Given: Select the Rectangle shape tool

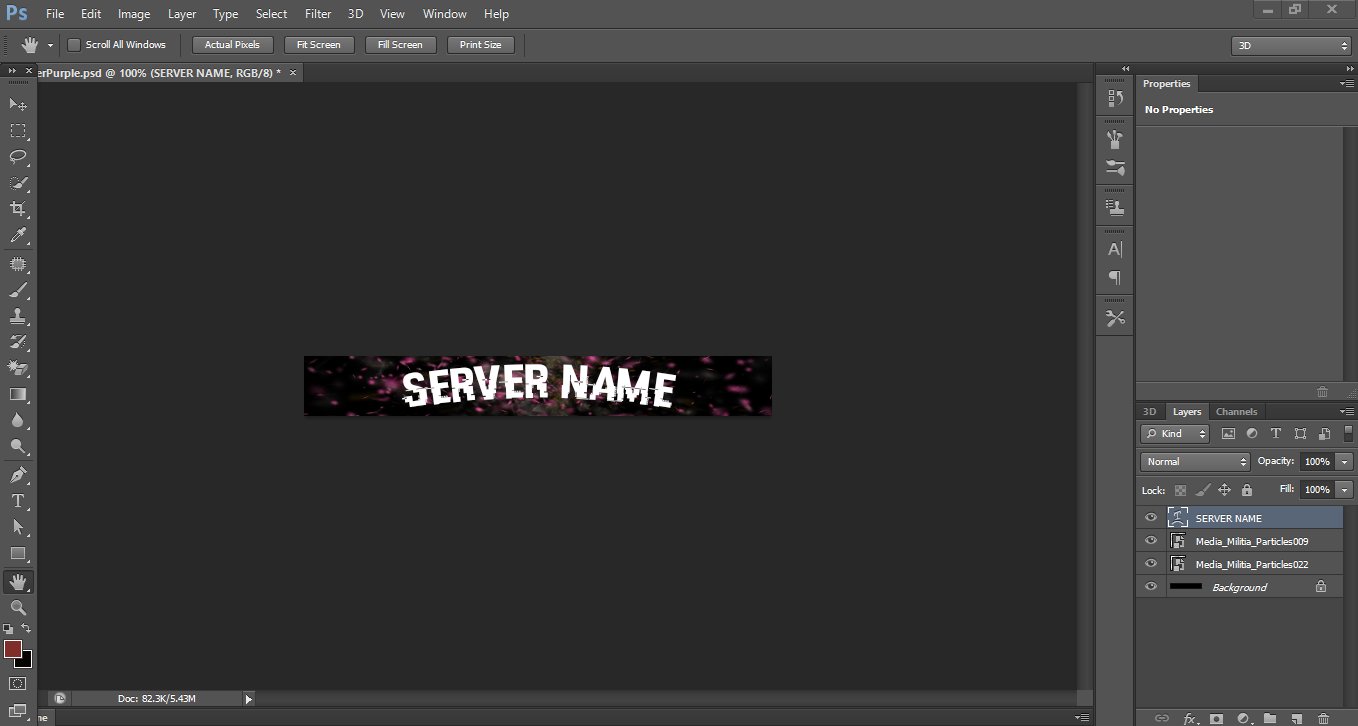Looking at the screenshot, I should tap(18, 553).
